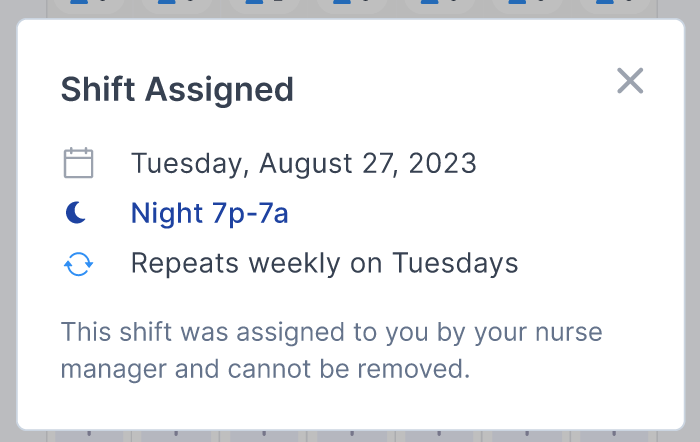Screen dimensions: 700x442
Task: Click the first staff-count pill behind the dialog
Action: click(x=89, y=5)
